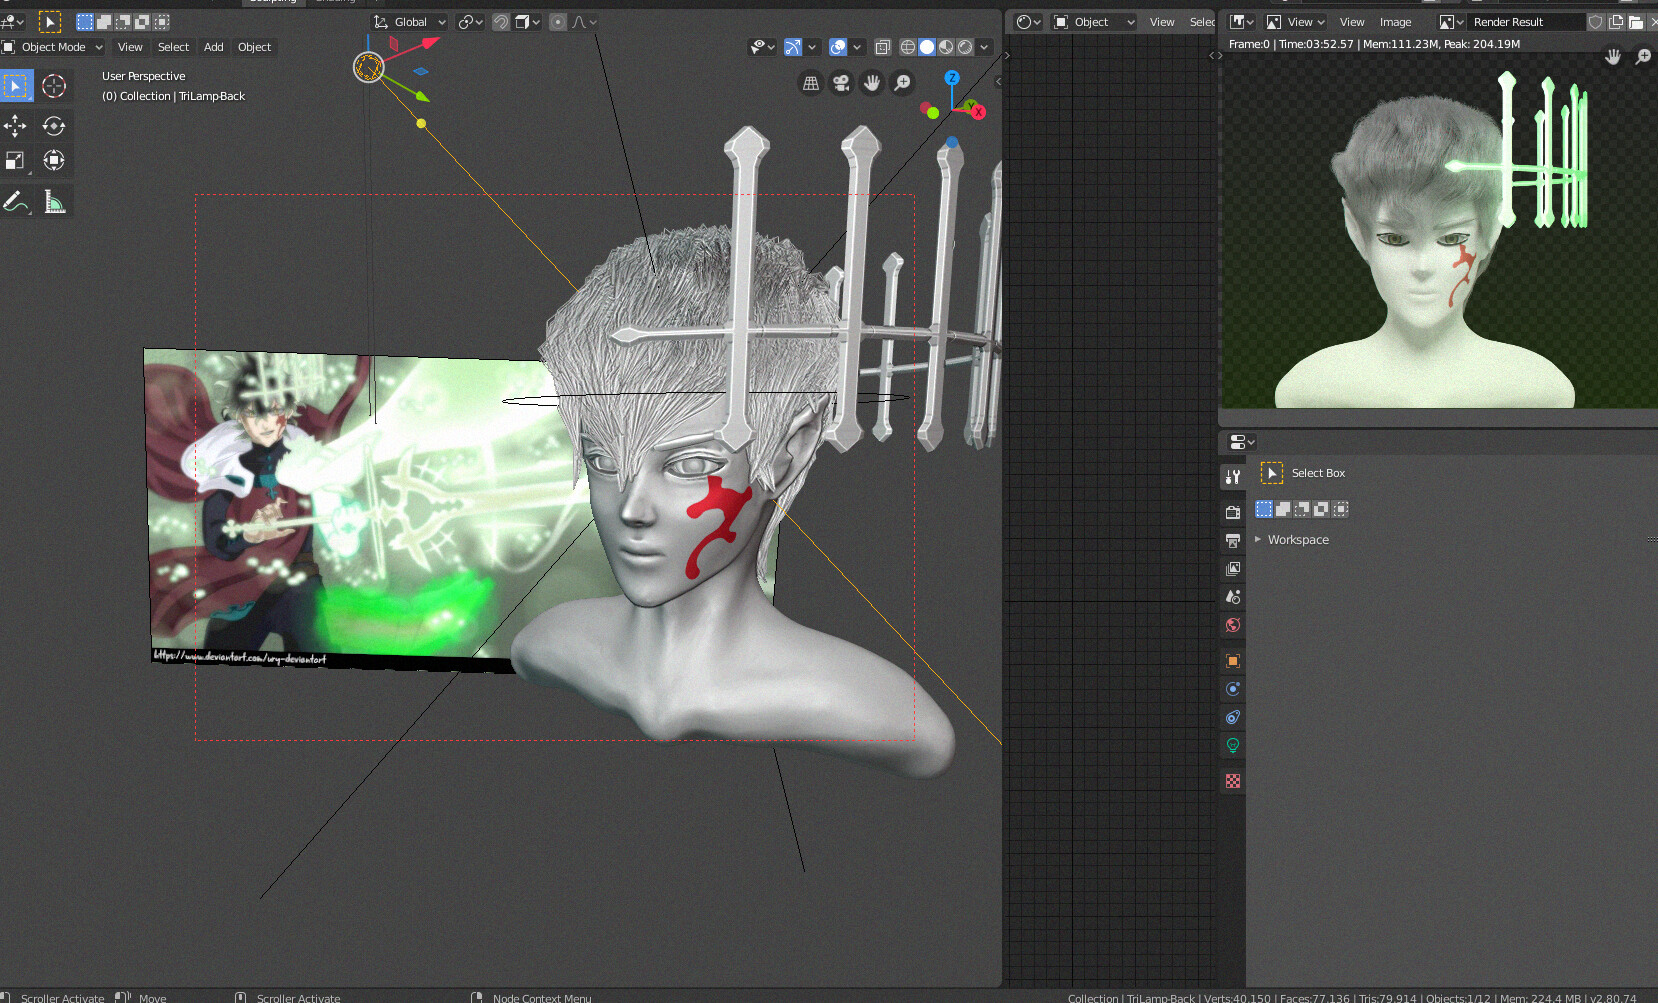Toggle Show Overlays button in viewport header
The width and height of the screenshot is (1658, 1003).
pos(838,47)
